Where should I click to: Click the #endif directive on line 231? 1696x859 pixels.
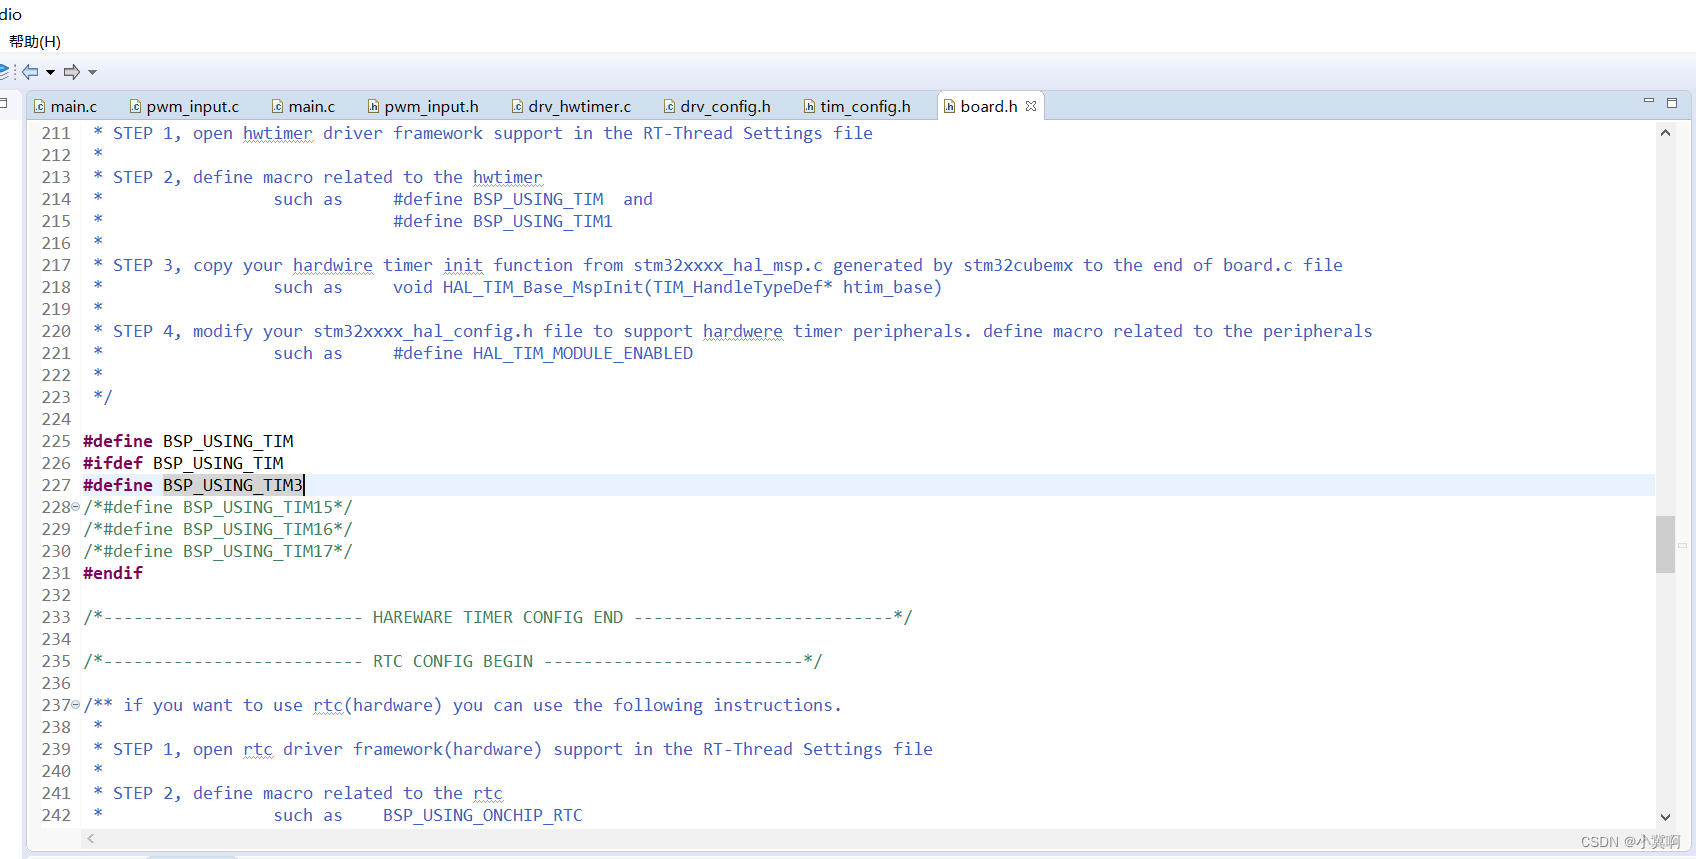click(x=113, y=573)
